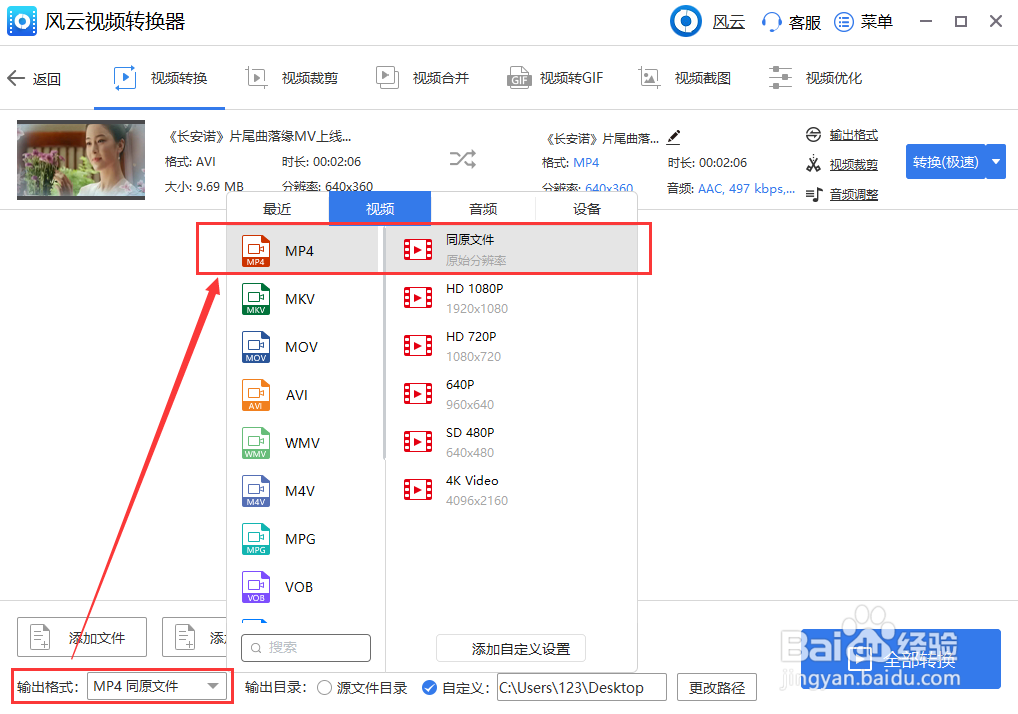
Task: Switch to the 视频转GIF tab
Action: click(x=555, y=77)
